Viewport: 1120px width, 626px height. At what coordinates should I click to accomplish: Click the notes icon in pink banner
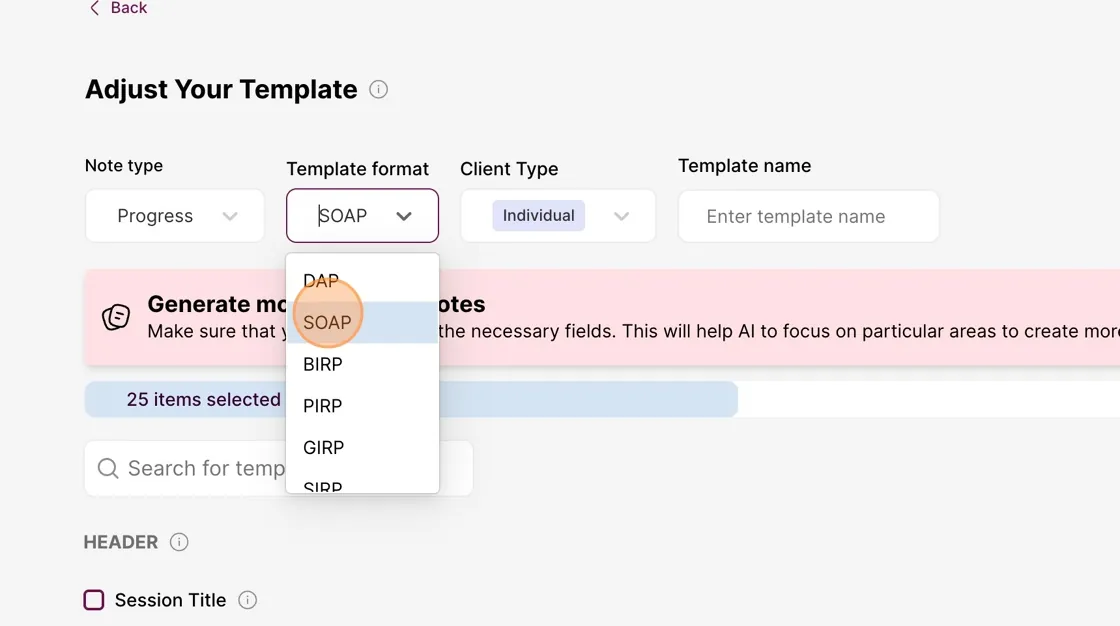pyautogui.click(x=116, y=317)
